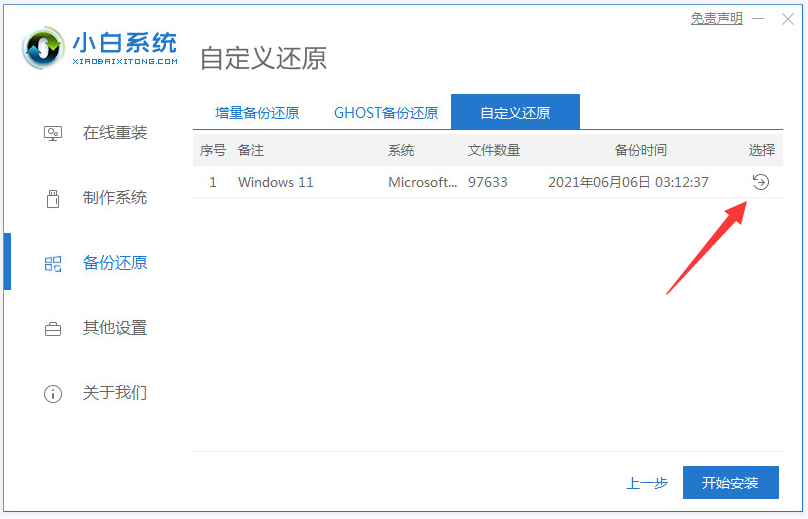Select the Windows 11 backup row name

(279, 182)
